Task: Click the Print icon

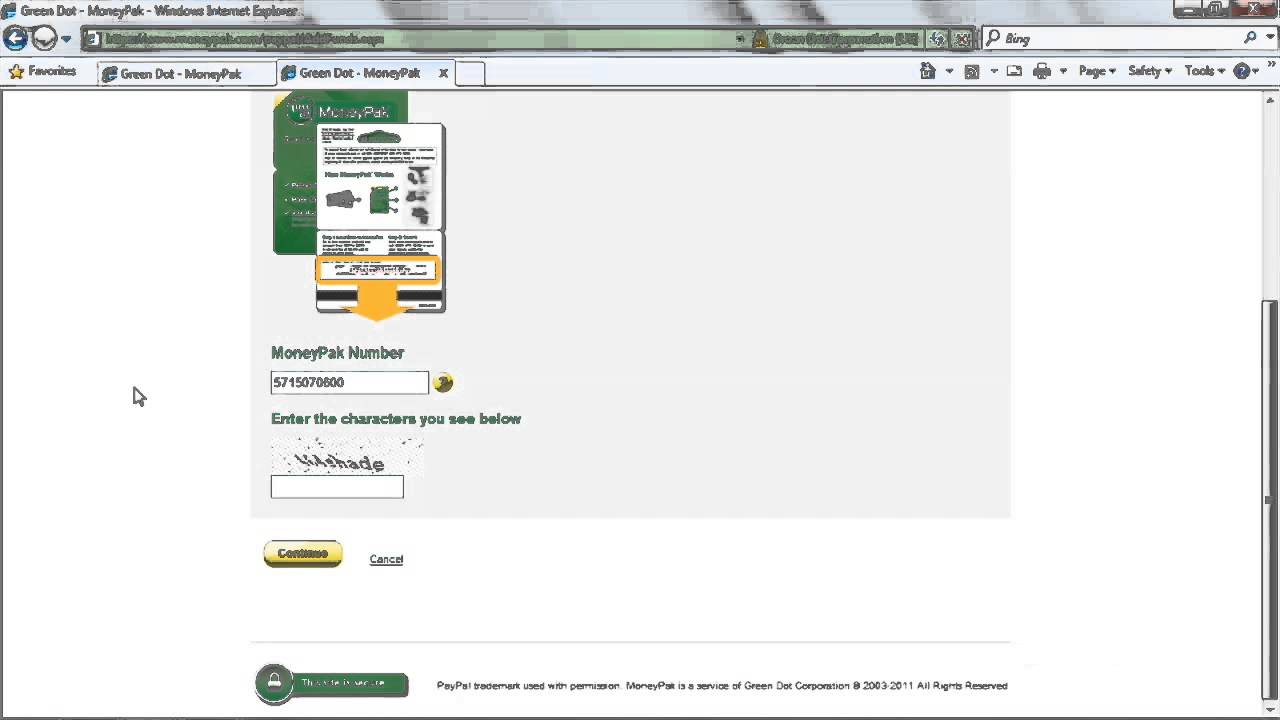Action: (1042, 71)
